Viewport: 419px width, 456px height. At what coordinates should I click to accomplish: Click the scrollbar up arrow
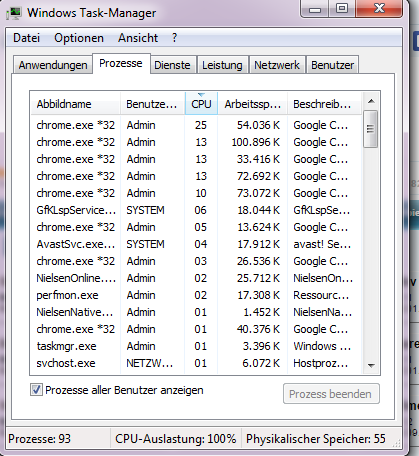371,101
